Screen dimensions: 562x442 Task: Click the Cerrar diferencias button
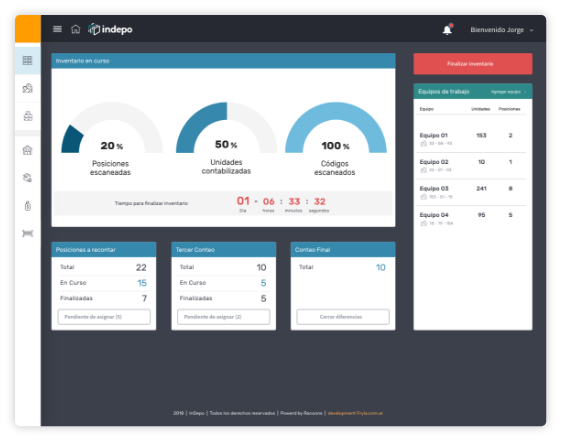click(x=343, y=317)
